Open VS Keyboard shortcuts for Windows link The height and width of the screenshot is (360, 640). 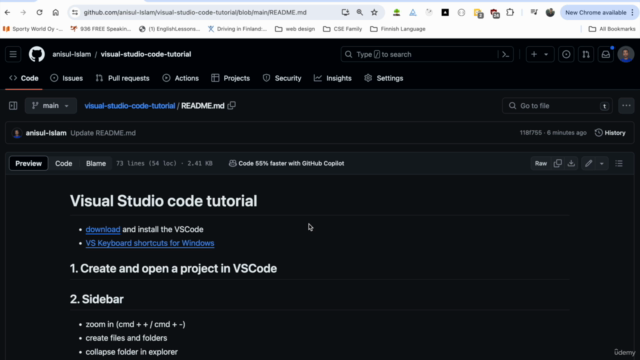point(150,243)
